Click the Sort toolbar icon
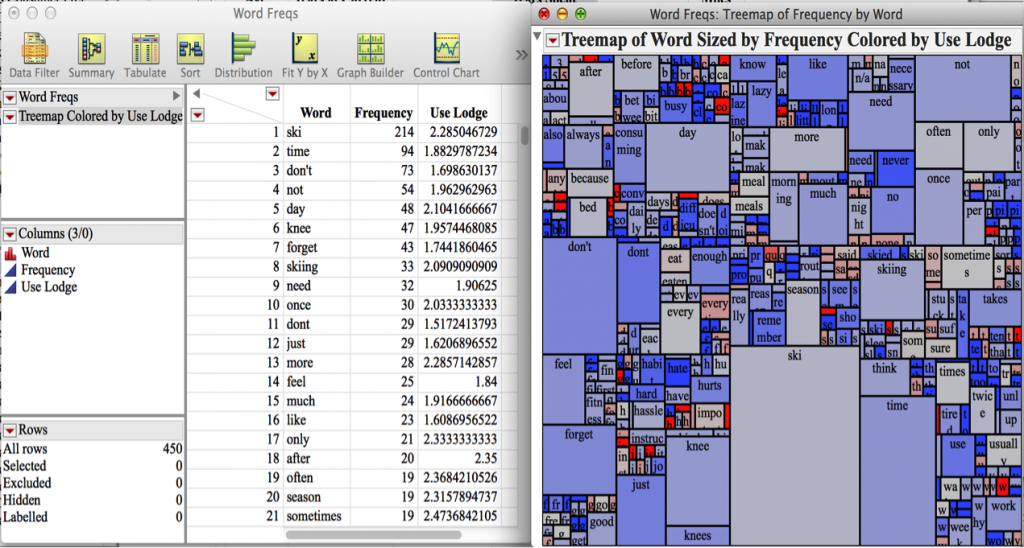Viewport: 1024px width, 548px height. pos(191,56)
